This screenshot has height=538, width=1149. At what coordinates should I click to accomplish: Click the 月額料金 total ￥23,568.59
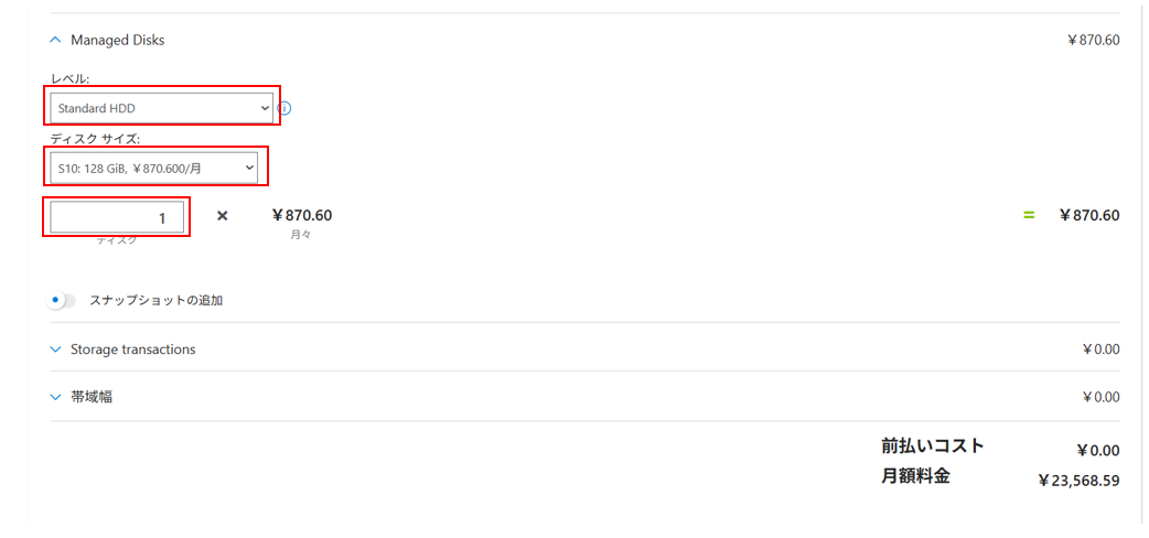coord(1078,481)
